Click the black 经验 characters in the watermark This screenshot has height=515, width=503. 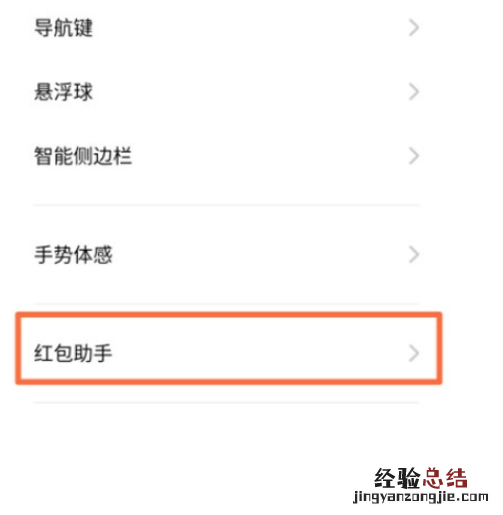(397, 478)
